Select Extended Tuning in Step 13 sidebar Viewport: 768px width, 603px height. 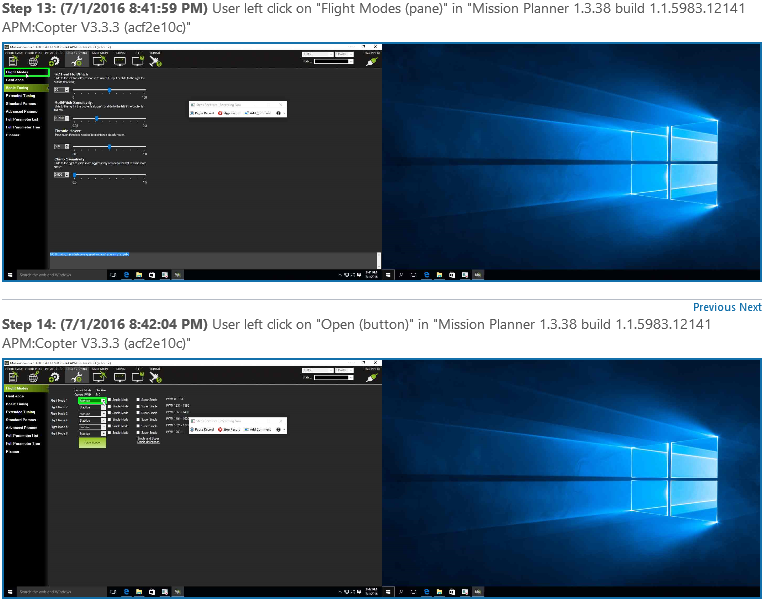(x=21, y=96)
